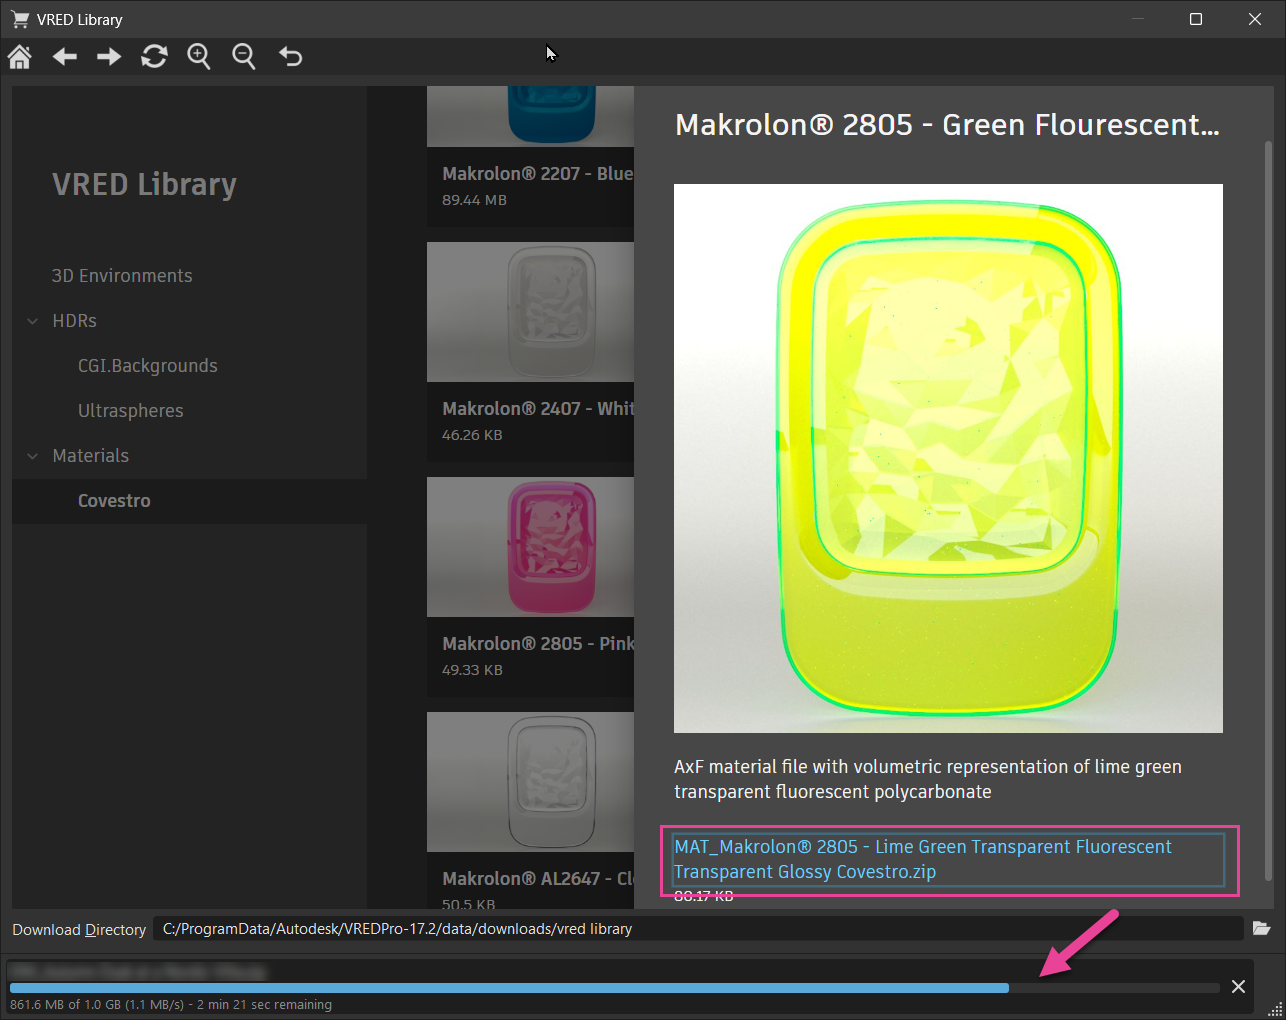Open the Makrolon 2407 White thumbnail
Screen dimensions: 1286x1020
pos(530,312)
